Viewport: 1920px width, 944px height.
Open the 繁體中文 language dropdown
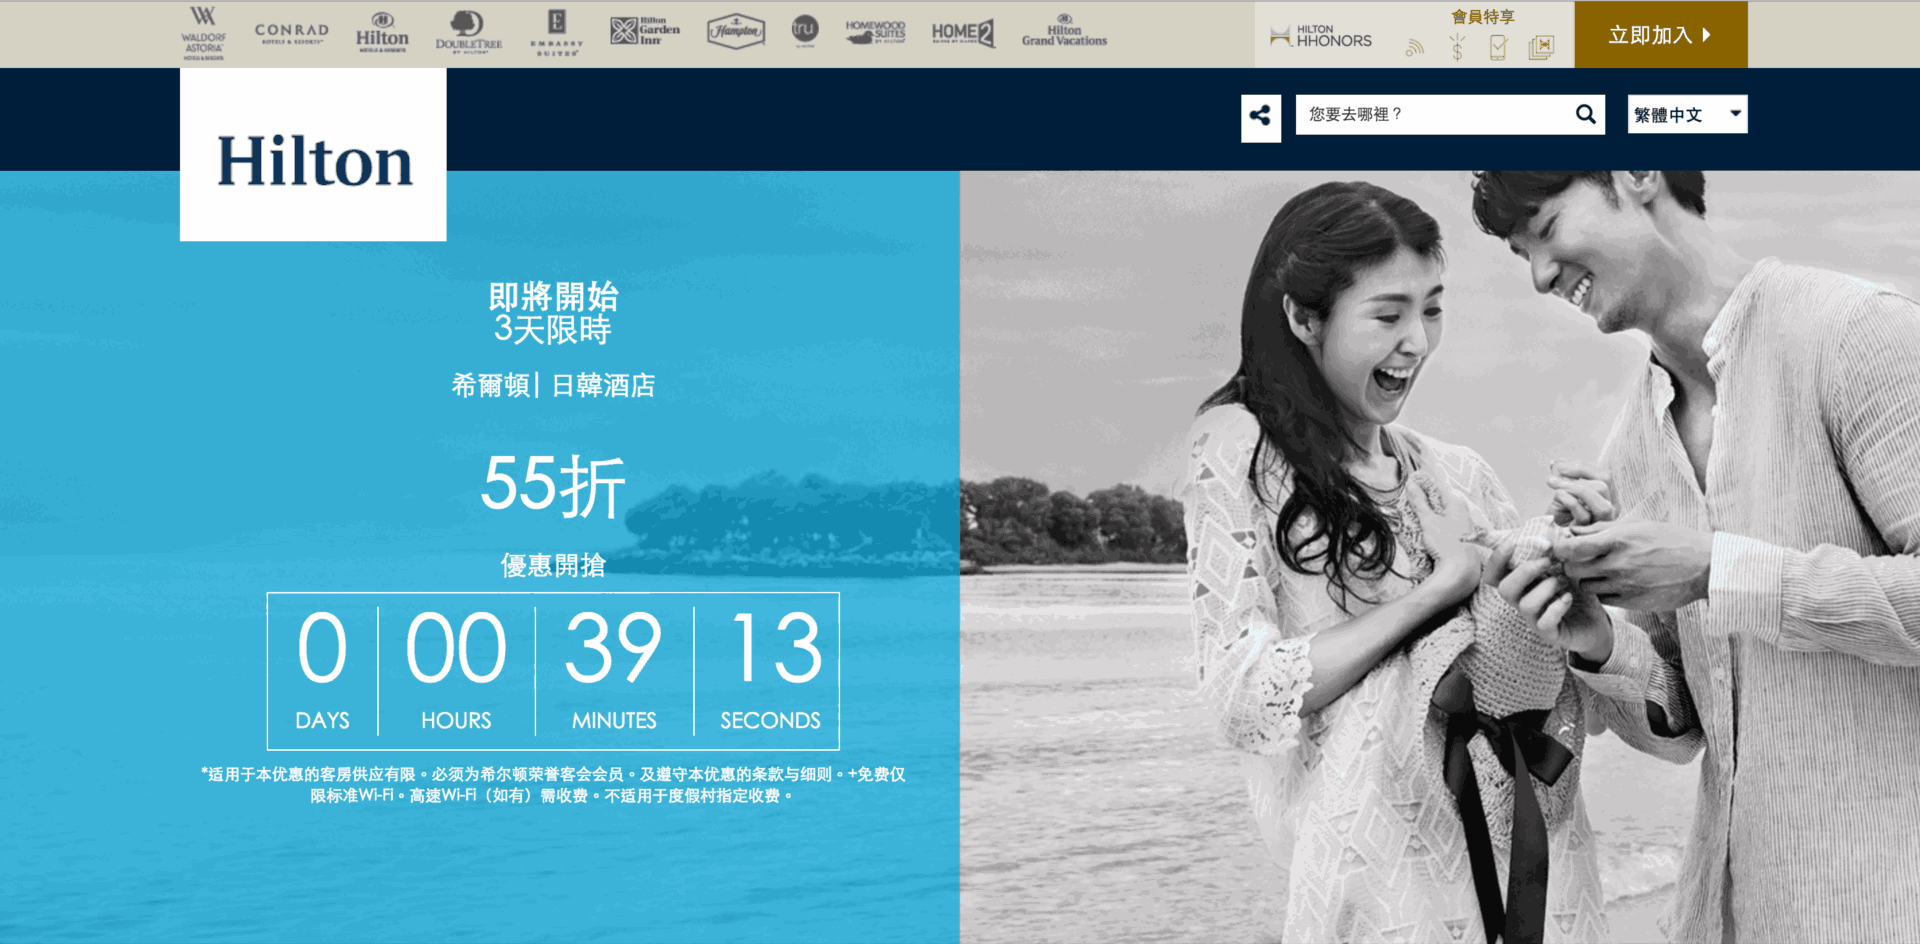[x=1687, y=114]
